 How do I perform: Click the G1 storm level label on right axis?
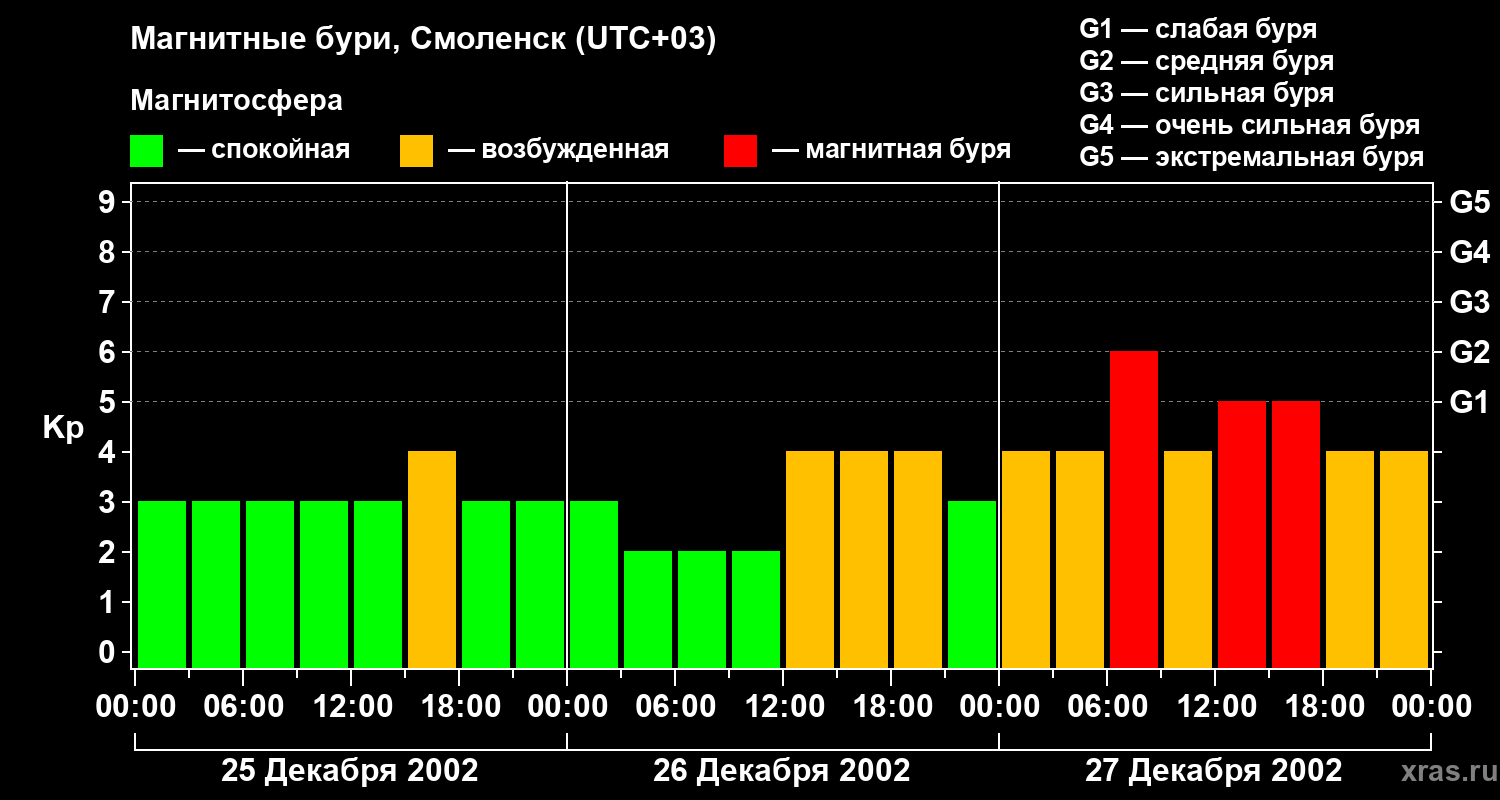(1469, 402)
